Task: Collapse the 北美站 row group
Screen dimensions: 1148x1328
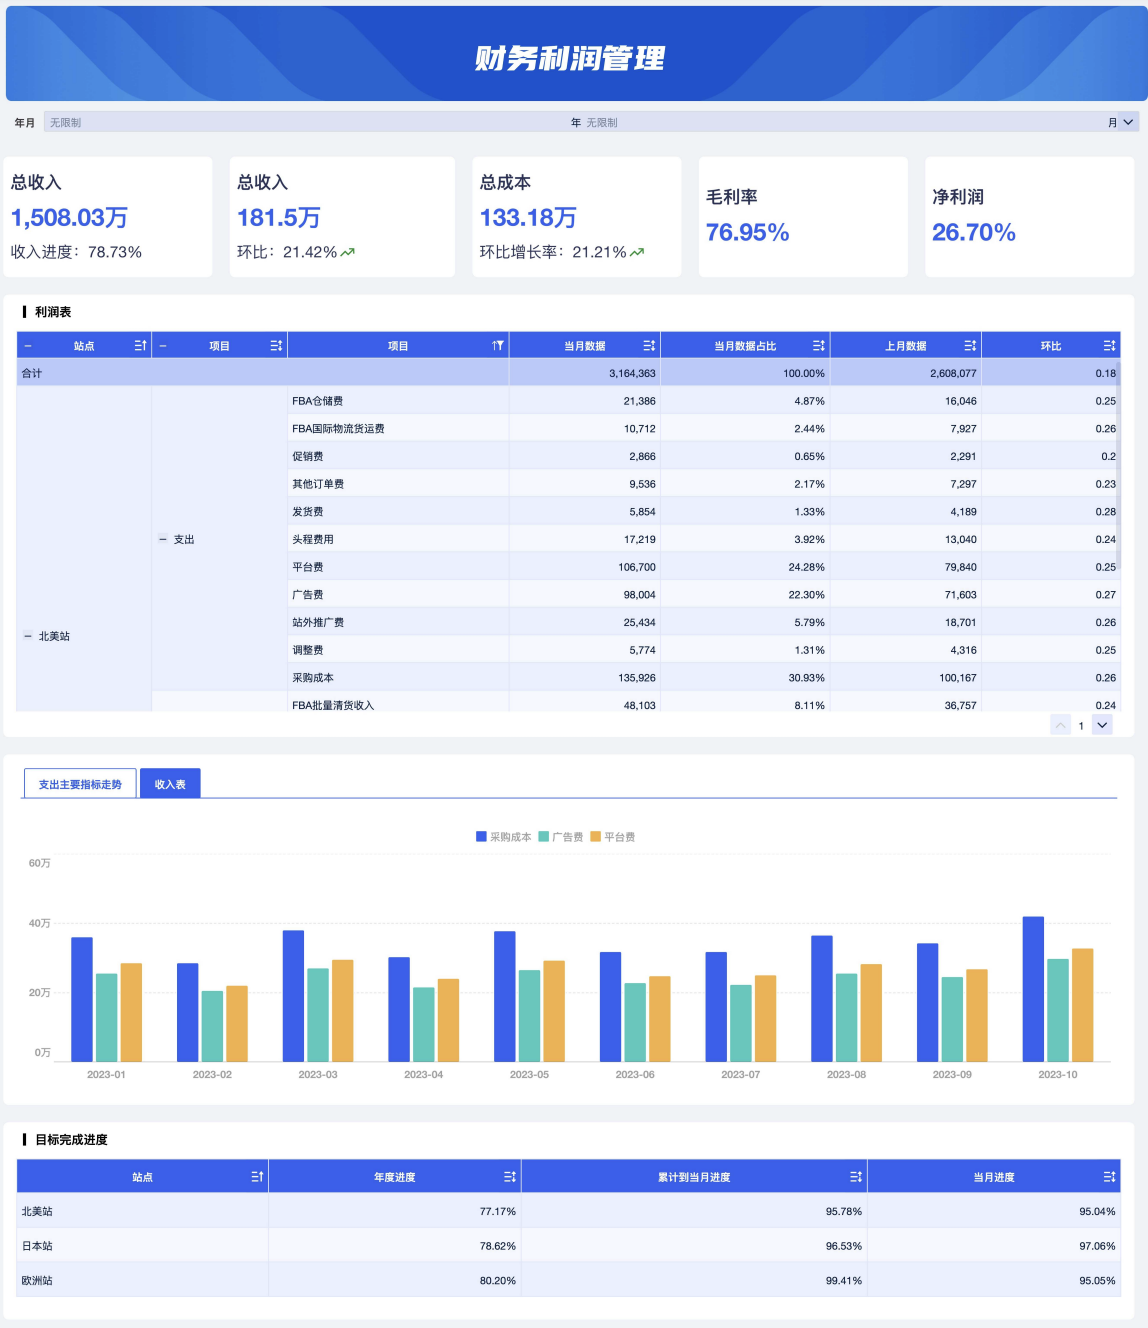Action: 28,636
